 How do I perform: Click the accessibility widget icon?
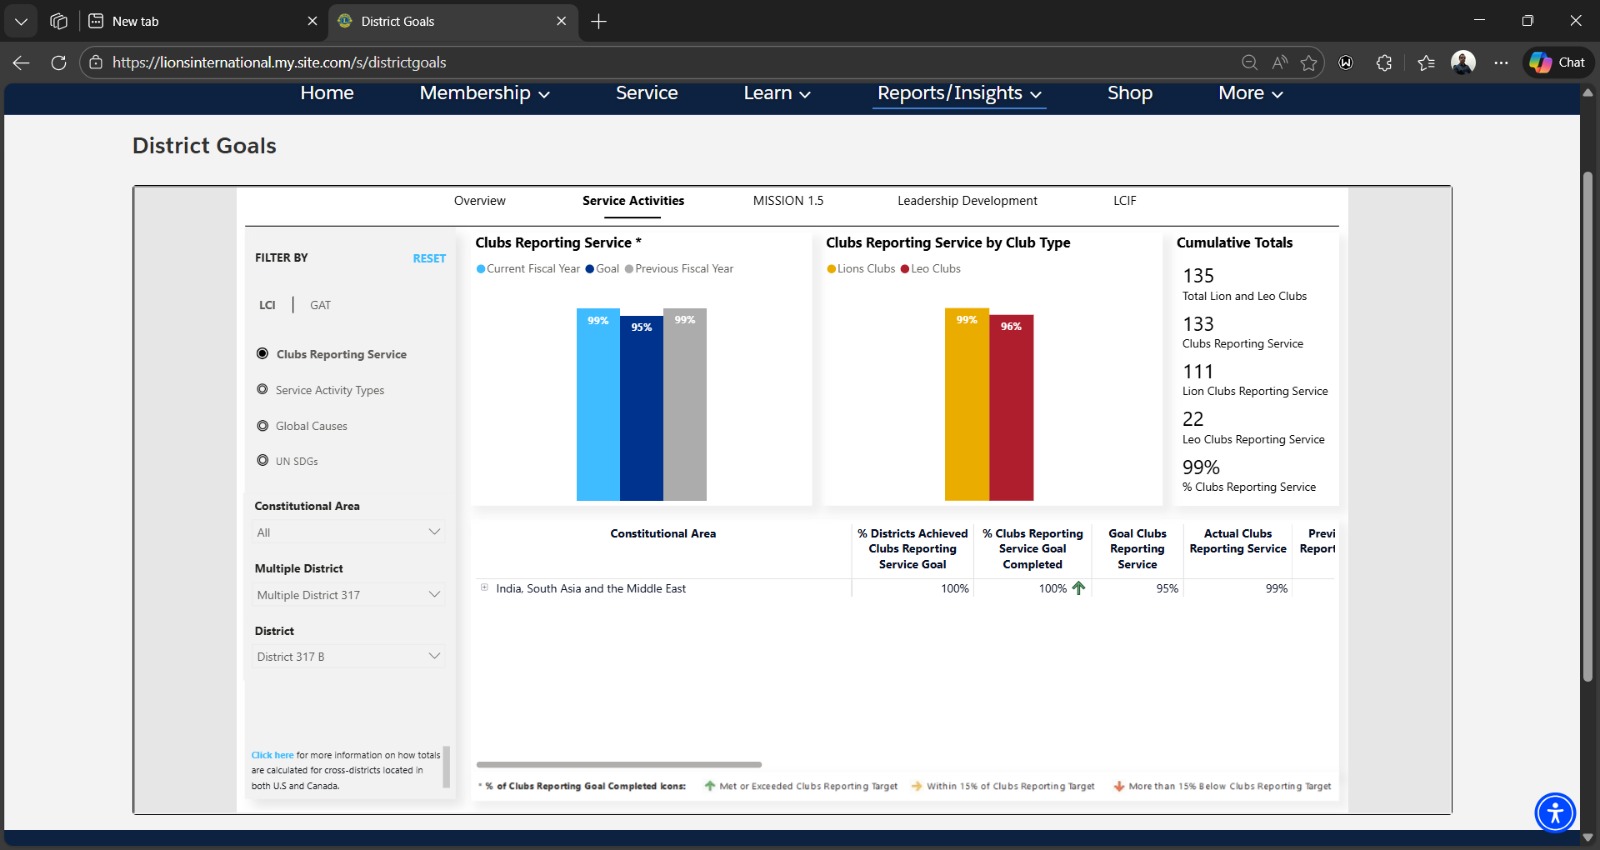1555,812
